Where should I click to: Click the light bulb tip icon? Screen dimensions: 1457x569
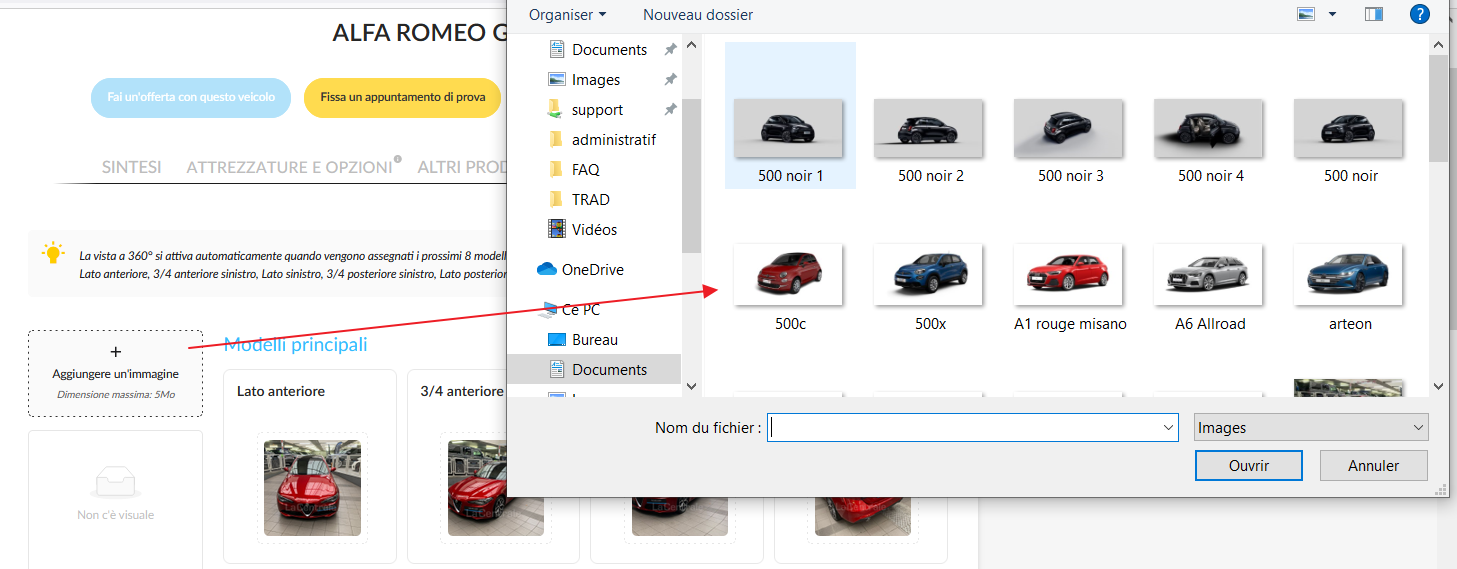pos(52,253)
